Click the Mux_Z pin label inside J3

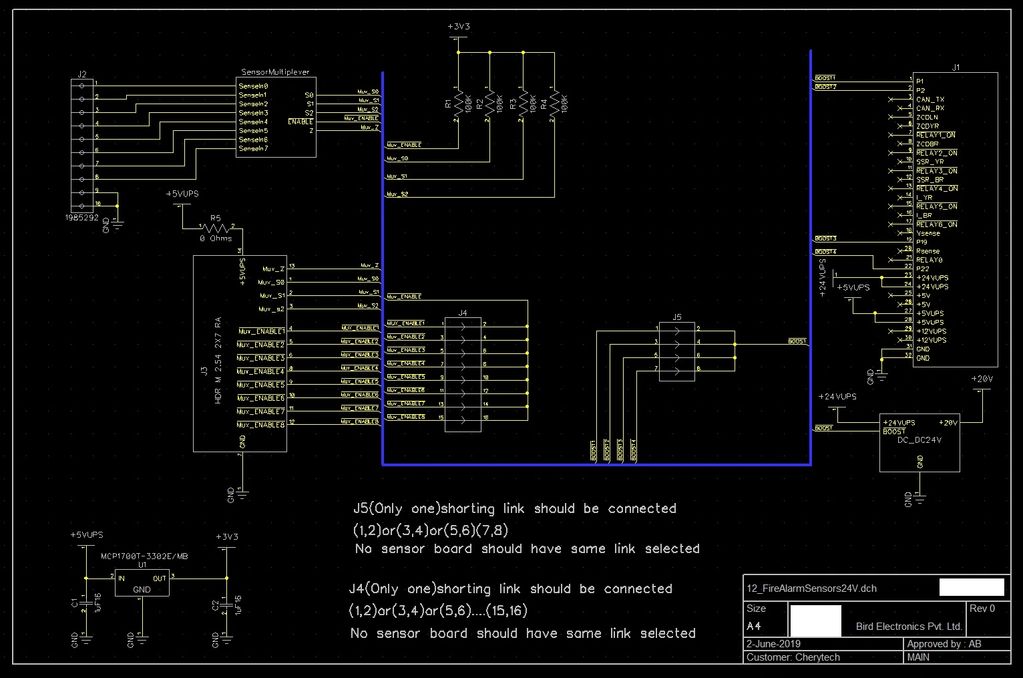(x=273, y=269)
